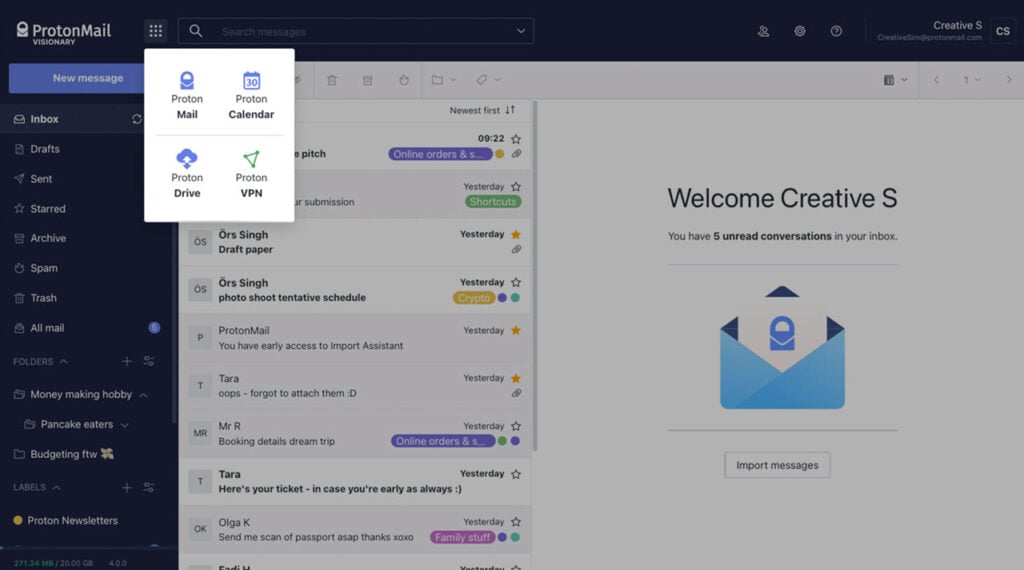Open the Spam folder
This screenshot has height=570, width=1024.
[44, 268]
